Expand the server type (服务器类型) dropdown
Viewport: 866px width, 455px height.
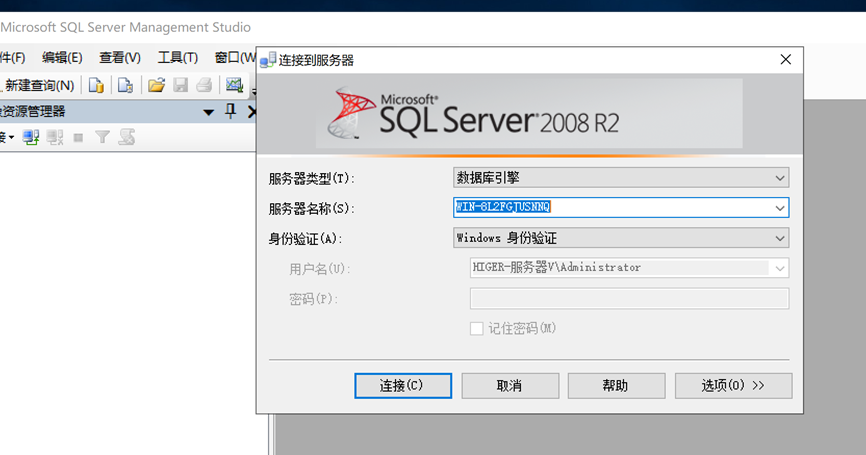pos(779,178)
